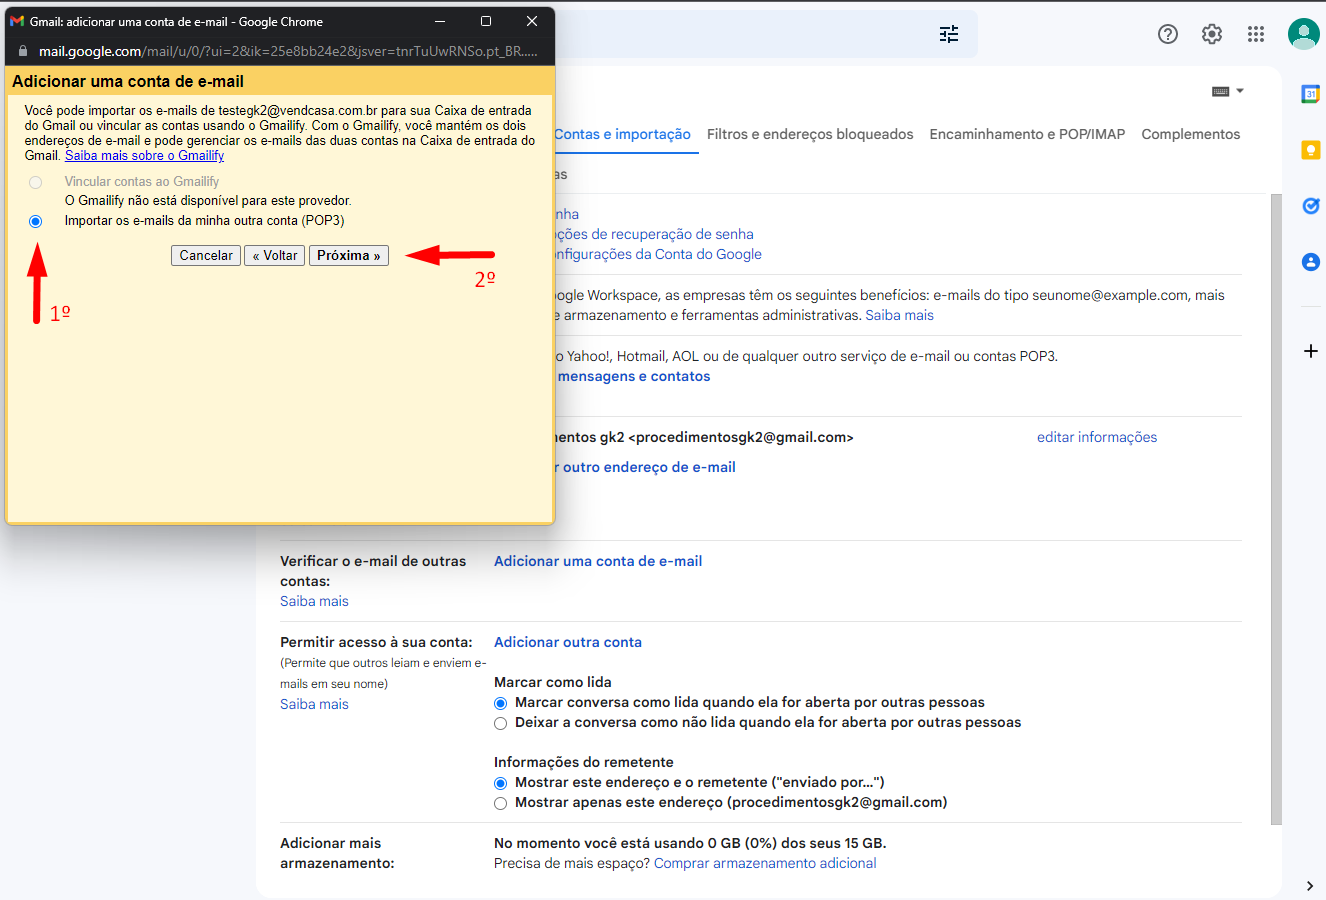Switch to Complementos tab
This screenshot has height=900, width=1326.
tap(1190, 134)
